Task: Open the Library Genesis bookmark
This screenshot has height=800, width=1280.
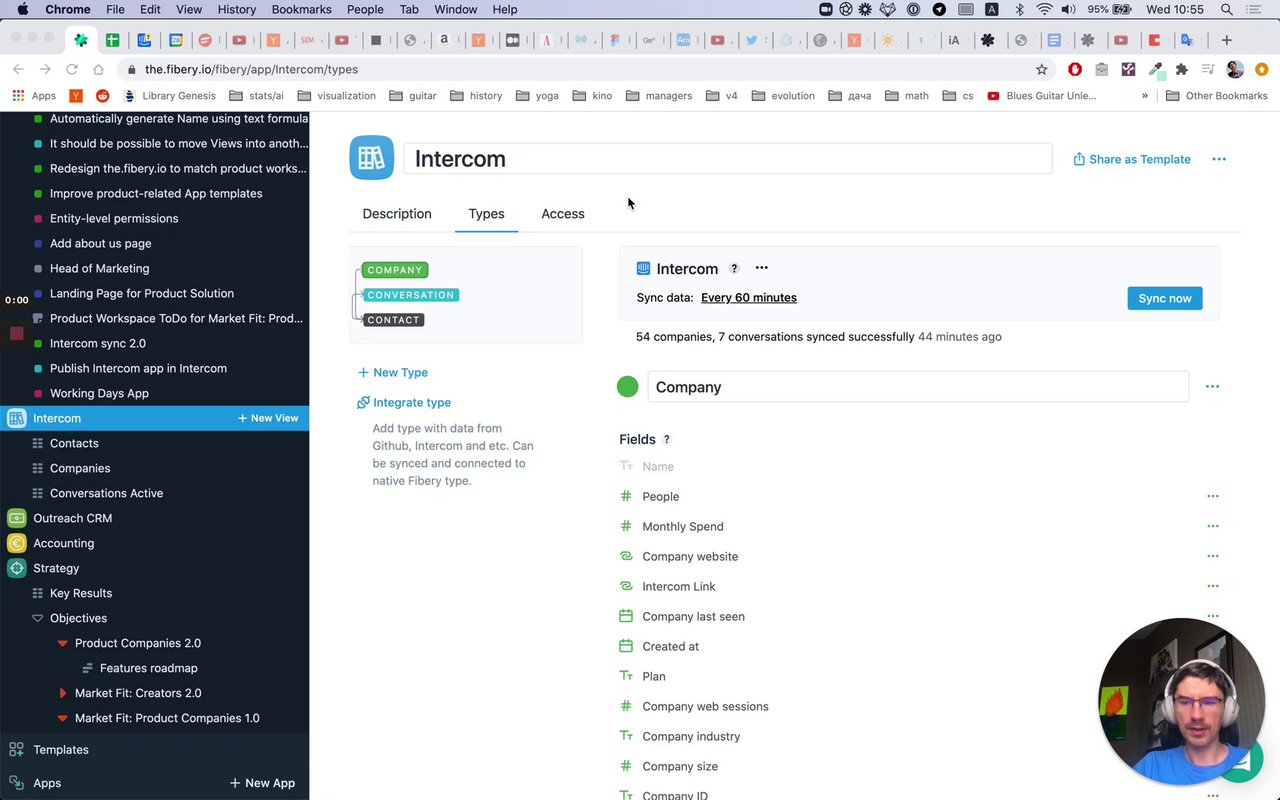Action: tap(169, 96)
